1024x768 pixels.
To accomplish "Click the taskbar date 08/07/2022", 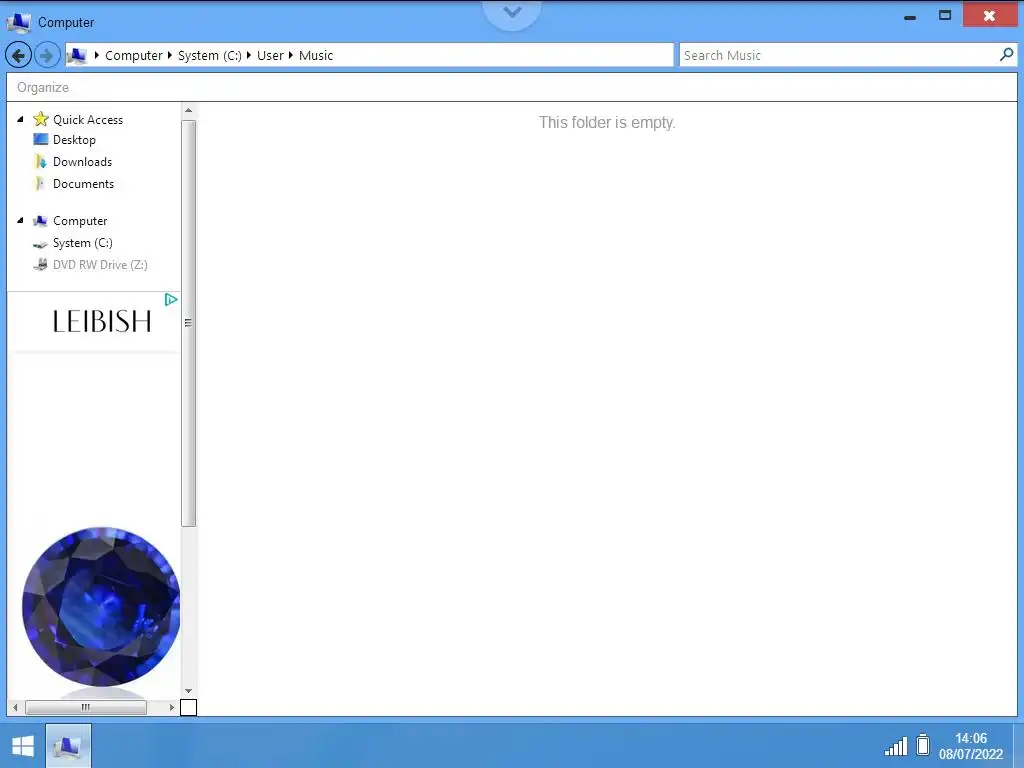I will pyautogui.click(x=970, y=754).
